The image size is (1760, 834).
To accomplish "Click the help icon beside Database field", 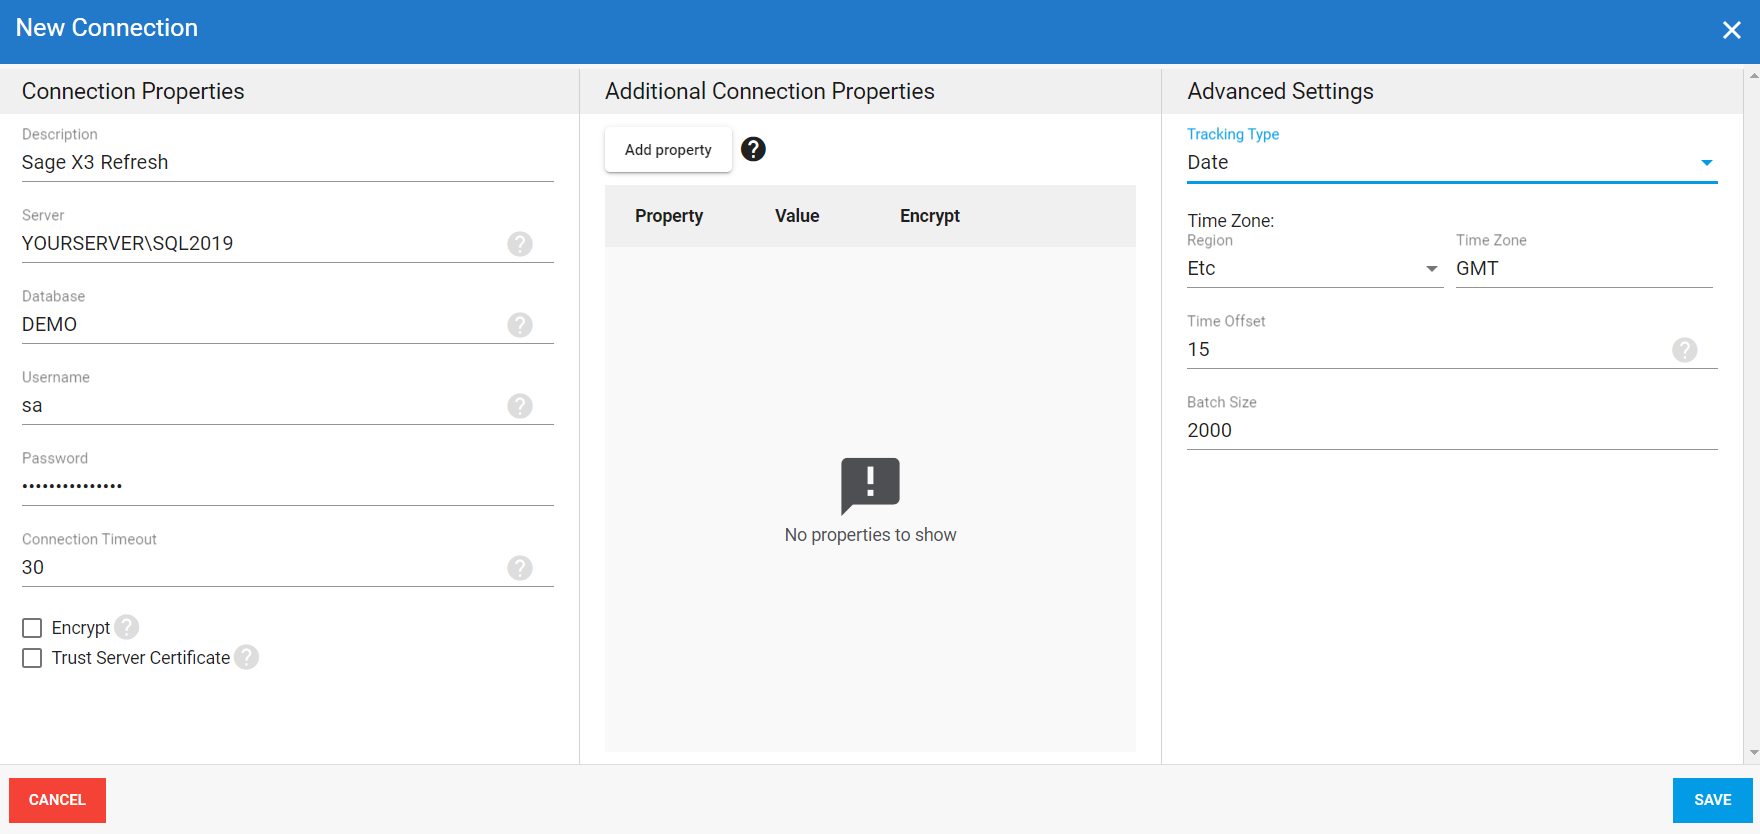I will click(519, 325).
